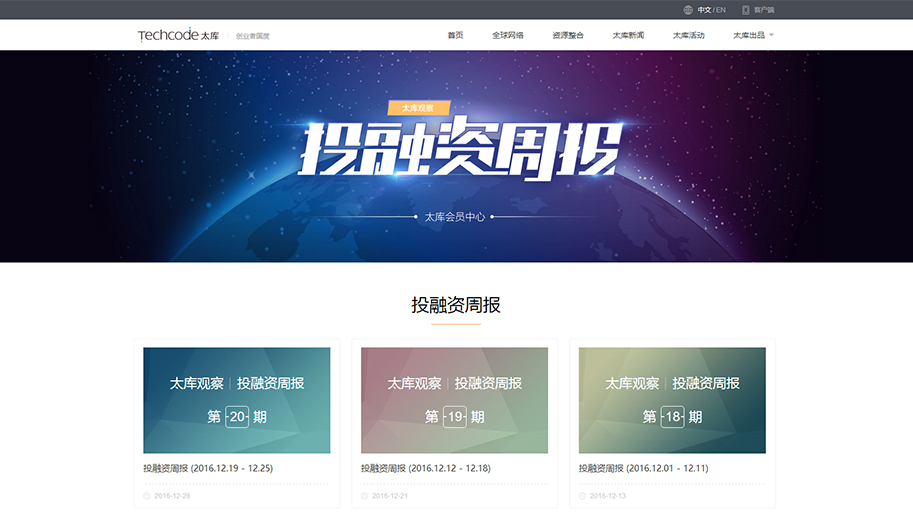Viewport: 913px width, 513px height.
Task: Open 太库新闻 menu item
Action: click(x=628, y=35)
